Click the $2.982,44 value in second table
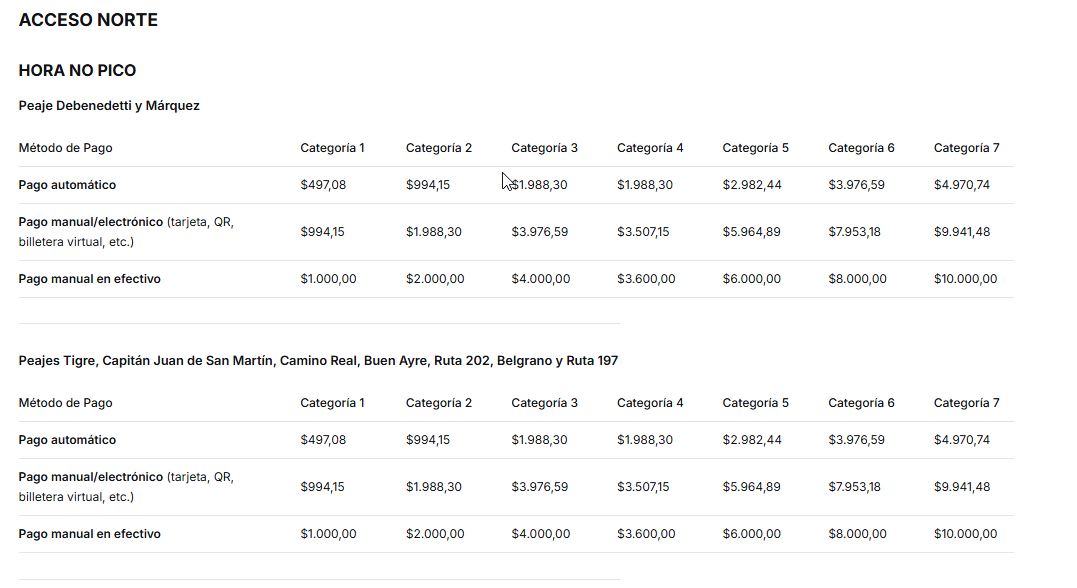Viewport: 1077px width, 588px height. pos(752,440)
